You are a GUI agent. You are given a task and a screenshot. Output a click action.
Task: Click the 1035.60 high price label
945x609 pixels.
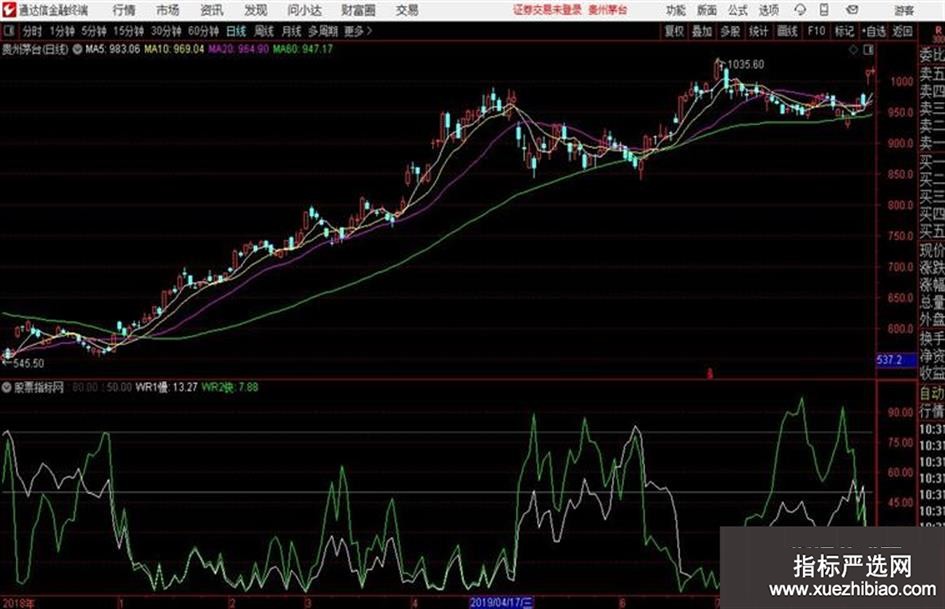pos(746,65)
